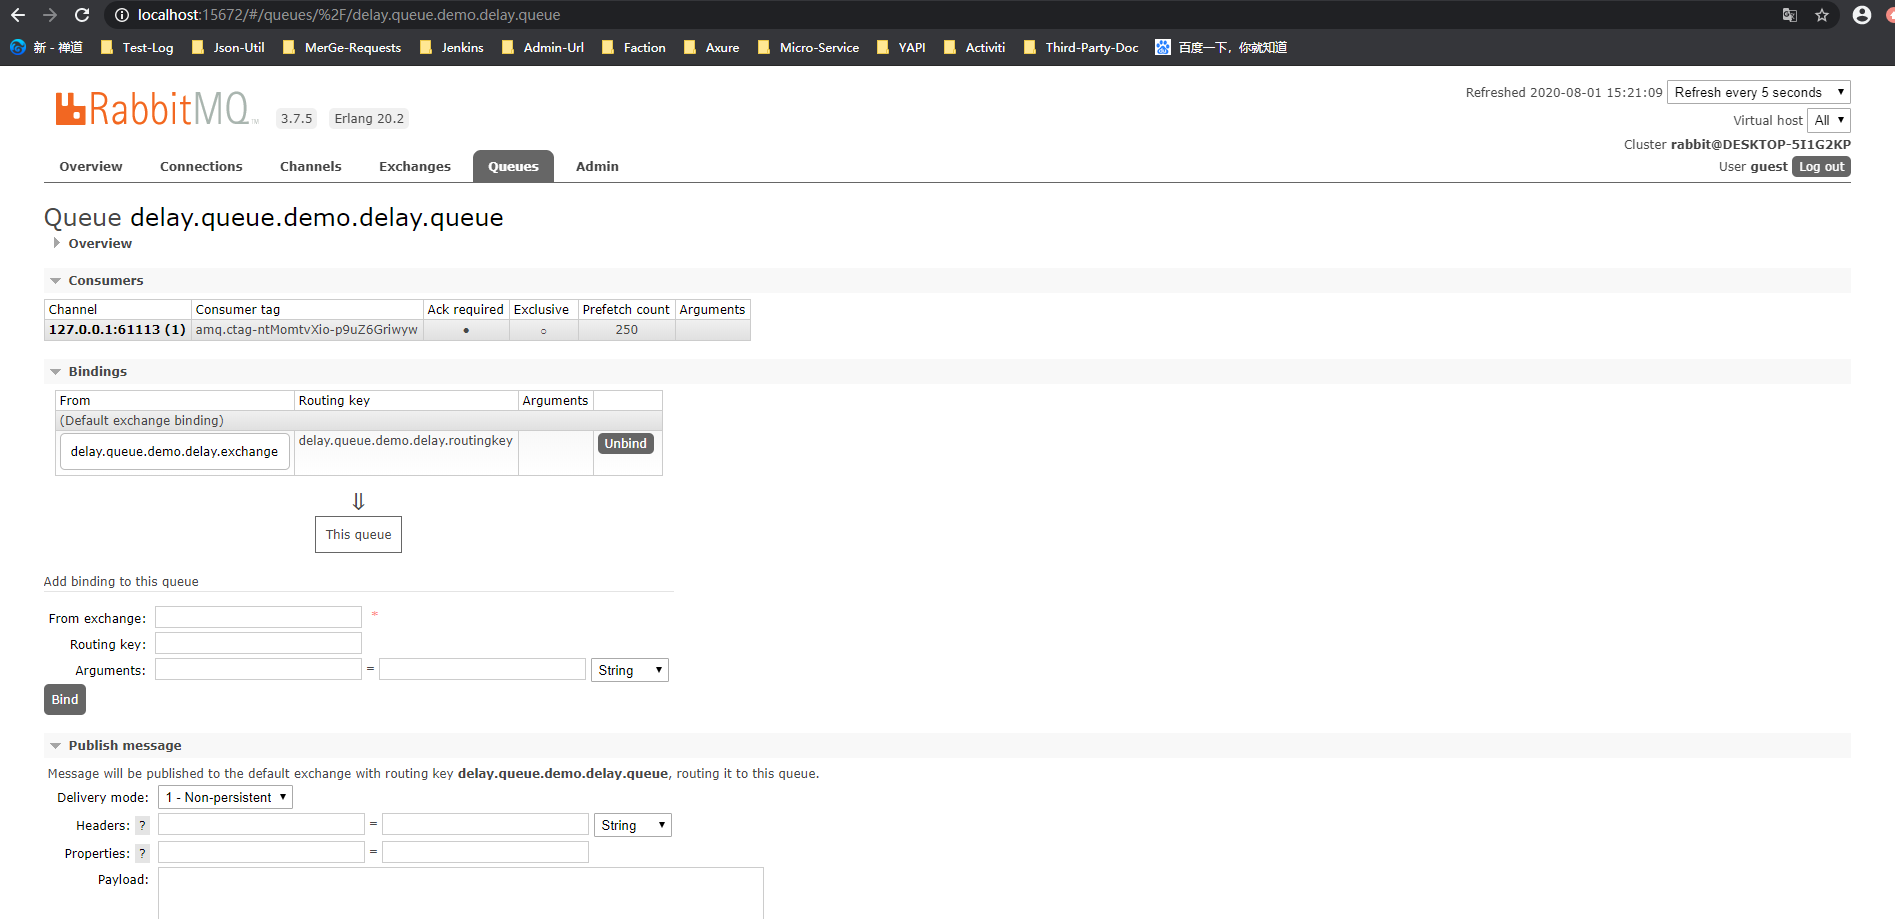Switch to the Channels tab
Image resolution: width=1895 pixels, height=919 pixels.
[x=311, y=167]
